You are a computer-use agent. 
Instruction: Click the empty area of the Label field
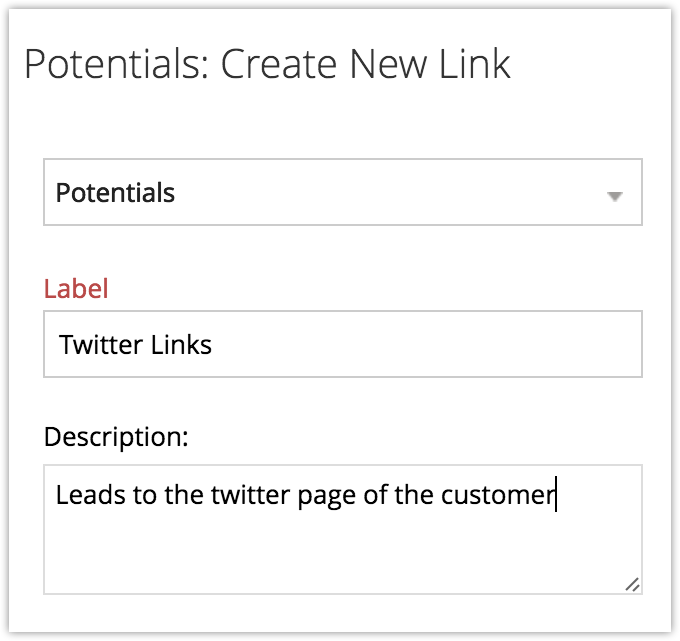pos(430,346)
